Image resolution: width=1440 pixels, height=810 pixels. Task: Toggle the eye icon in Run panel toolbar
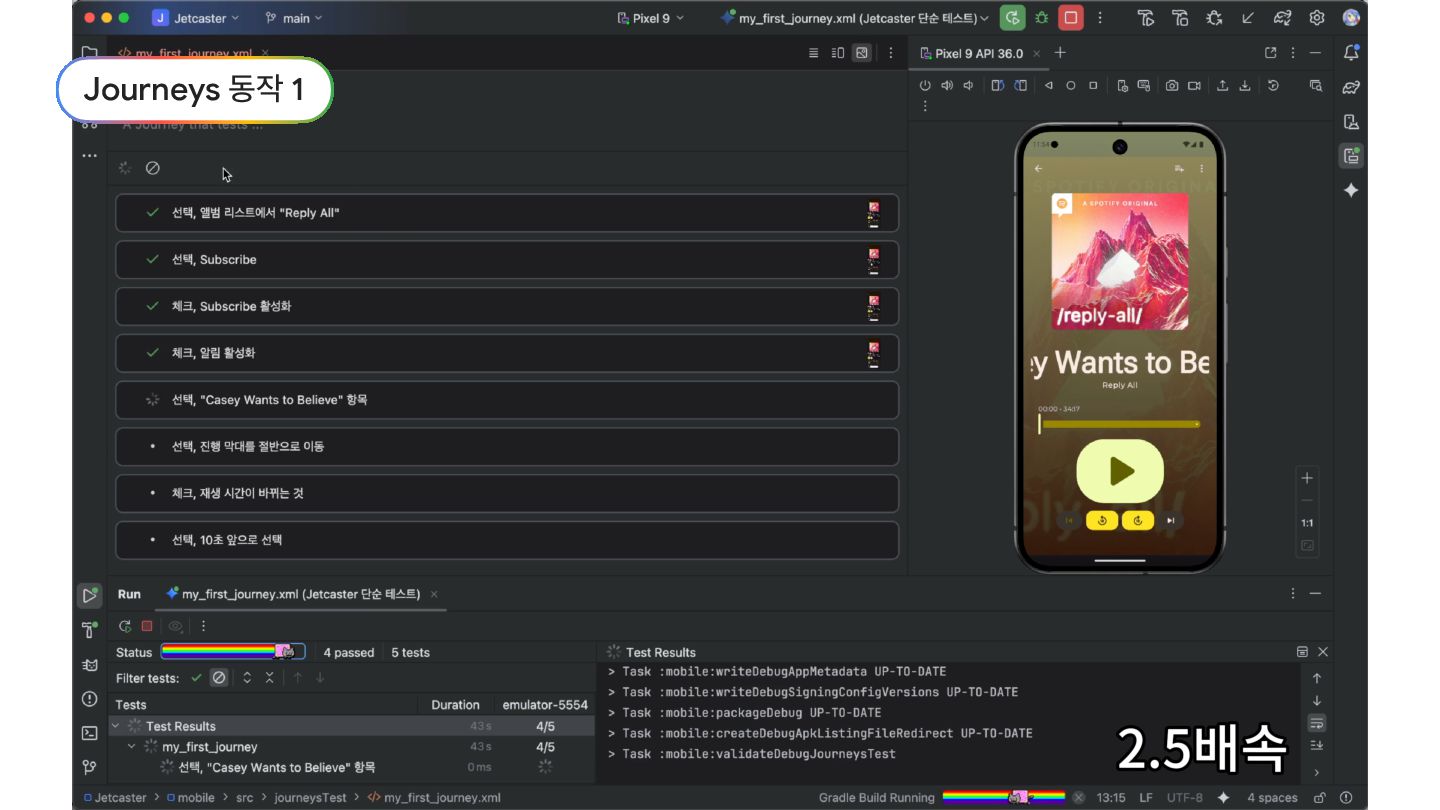176,626
